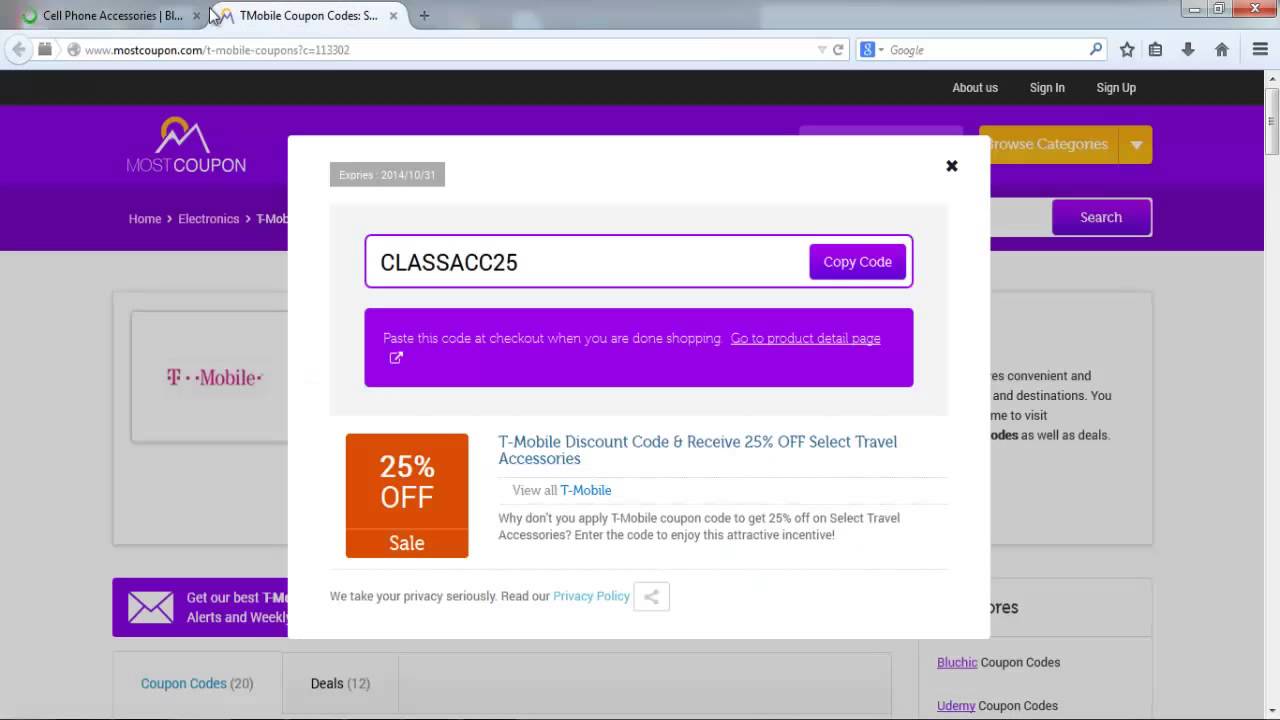Click the share icon beside Privacy Policy

point(651,597)
